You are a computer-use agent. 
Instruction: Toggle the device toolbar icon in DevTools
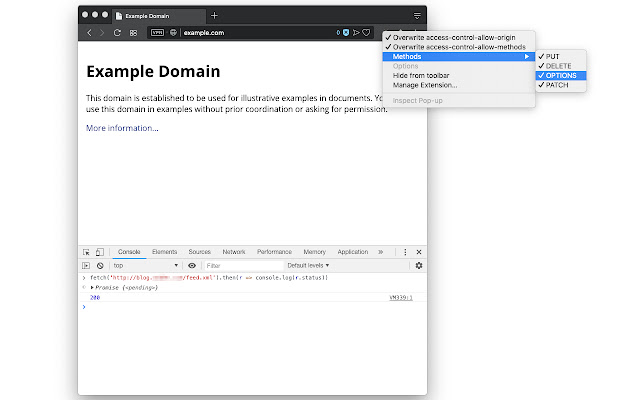click(x=100, y=252)
